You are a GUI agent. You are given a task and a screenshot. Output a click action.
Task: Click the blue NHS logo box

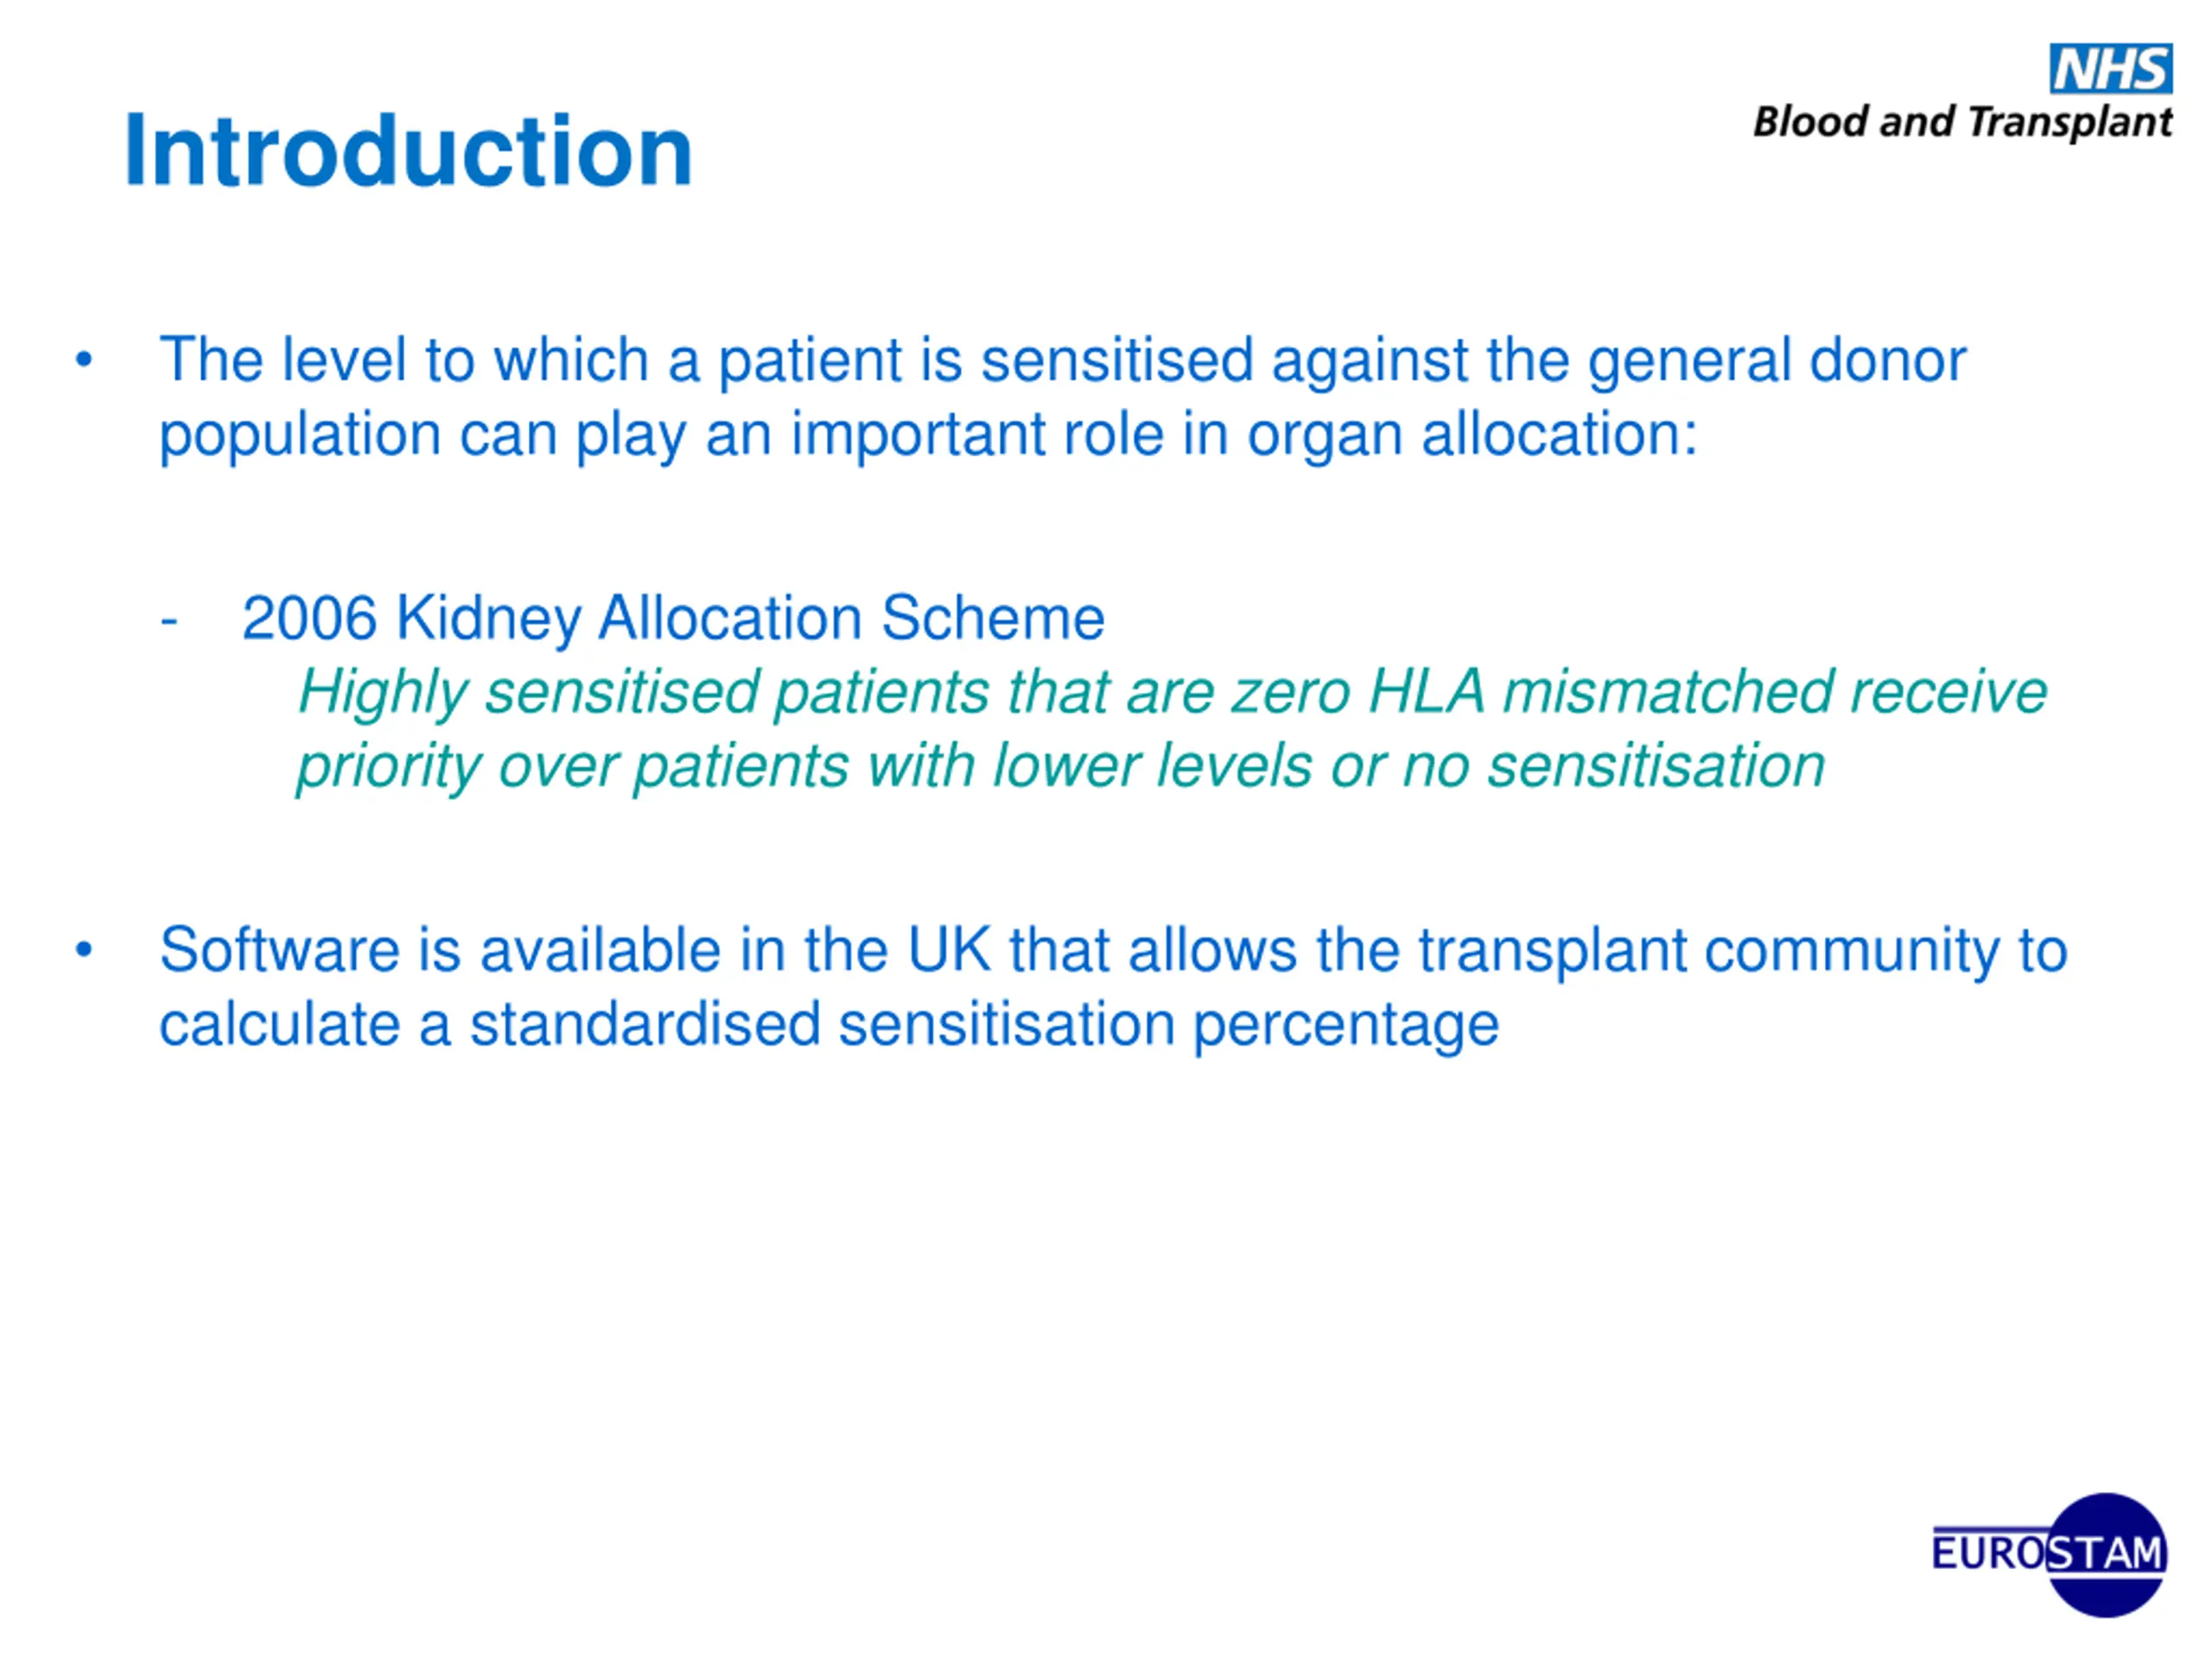2111,68
